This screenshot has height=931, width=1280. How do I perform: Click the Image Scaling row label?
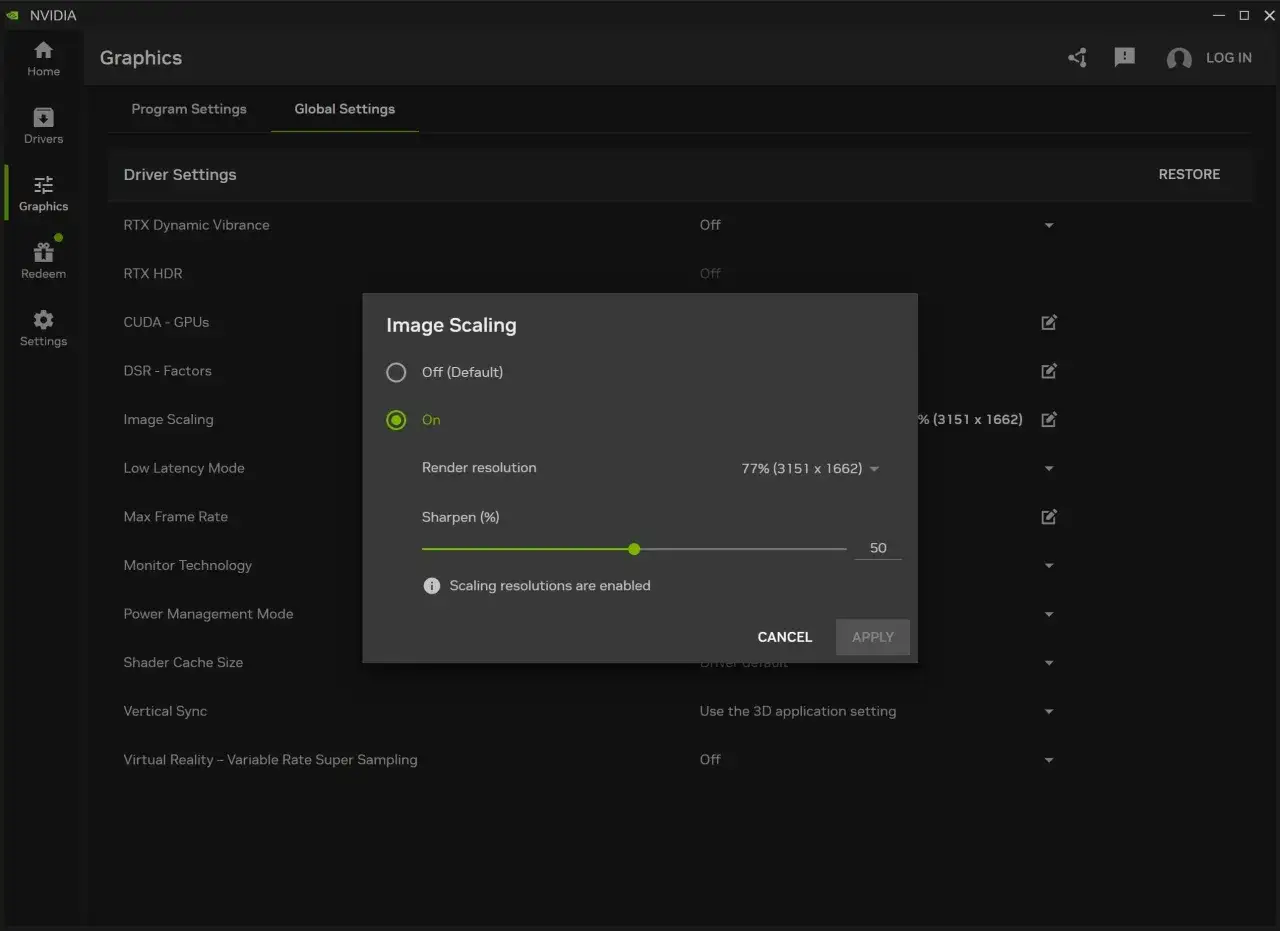point(168,420)
